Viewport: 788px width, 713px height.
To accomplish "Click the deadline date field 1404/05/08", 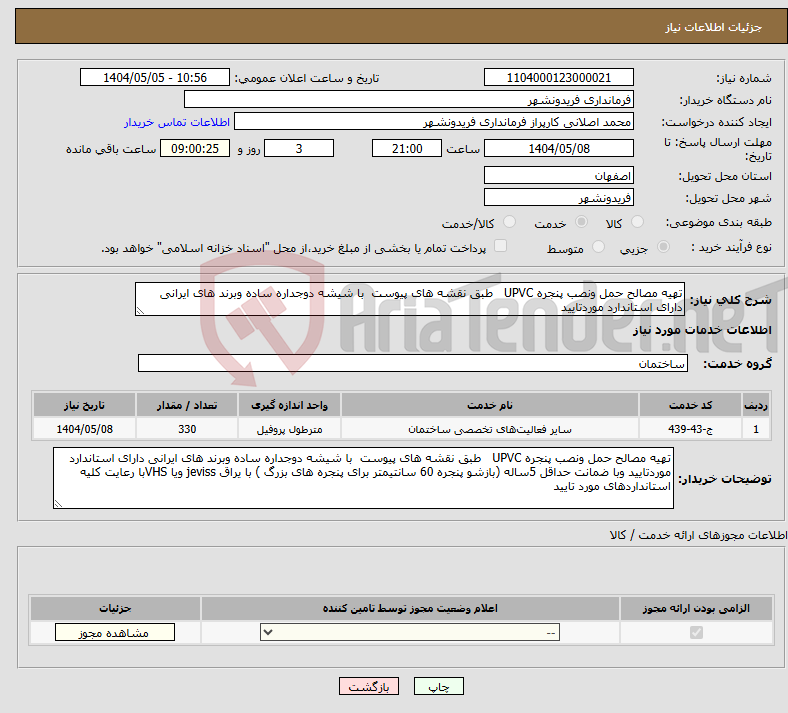I will (558, 148).
